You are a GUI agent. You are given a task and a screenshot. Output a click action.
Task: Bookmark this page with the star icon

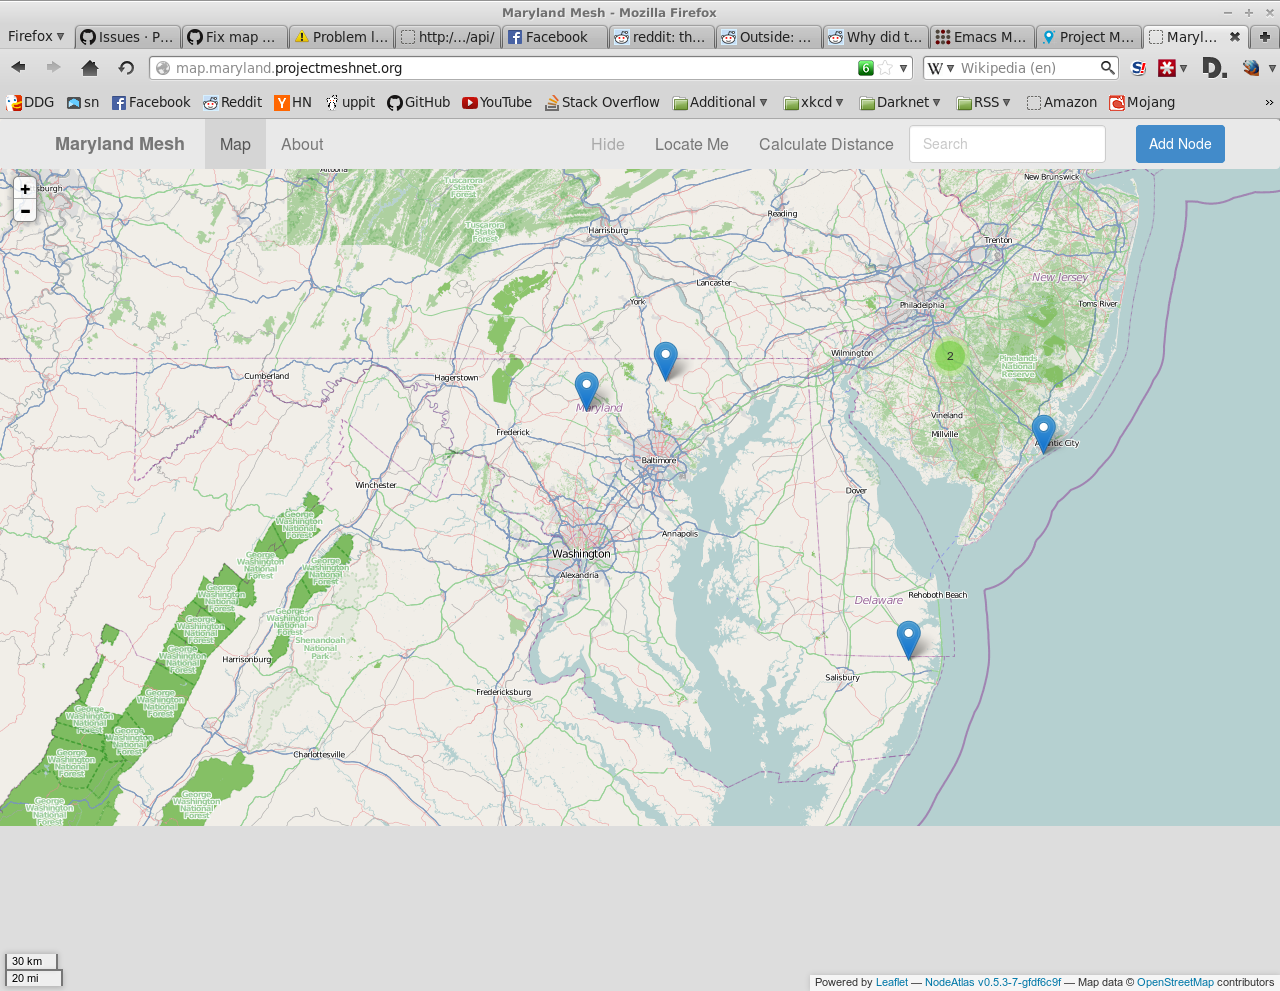[x=885, y=68]
